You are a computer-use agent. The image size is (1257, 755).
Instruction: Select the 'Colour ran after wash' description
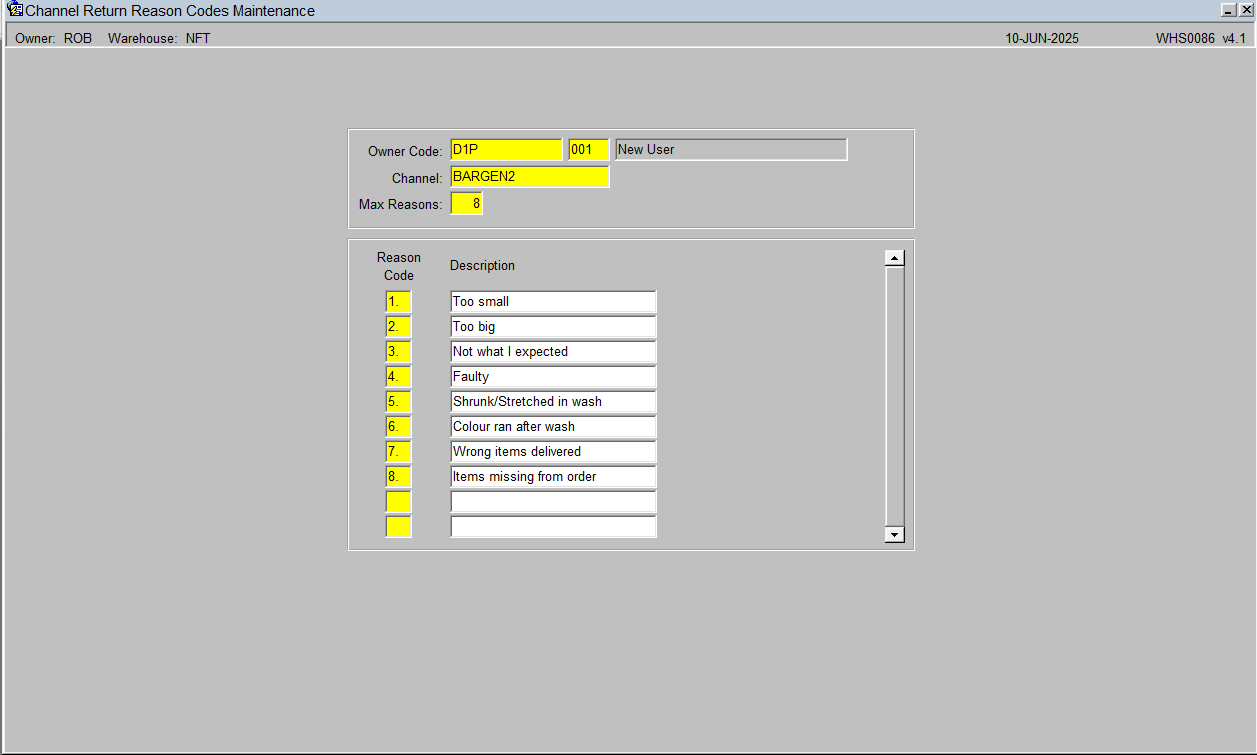click(x=553, y=427)
